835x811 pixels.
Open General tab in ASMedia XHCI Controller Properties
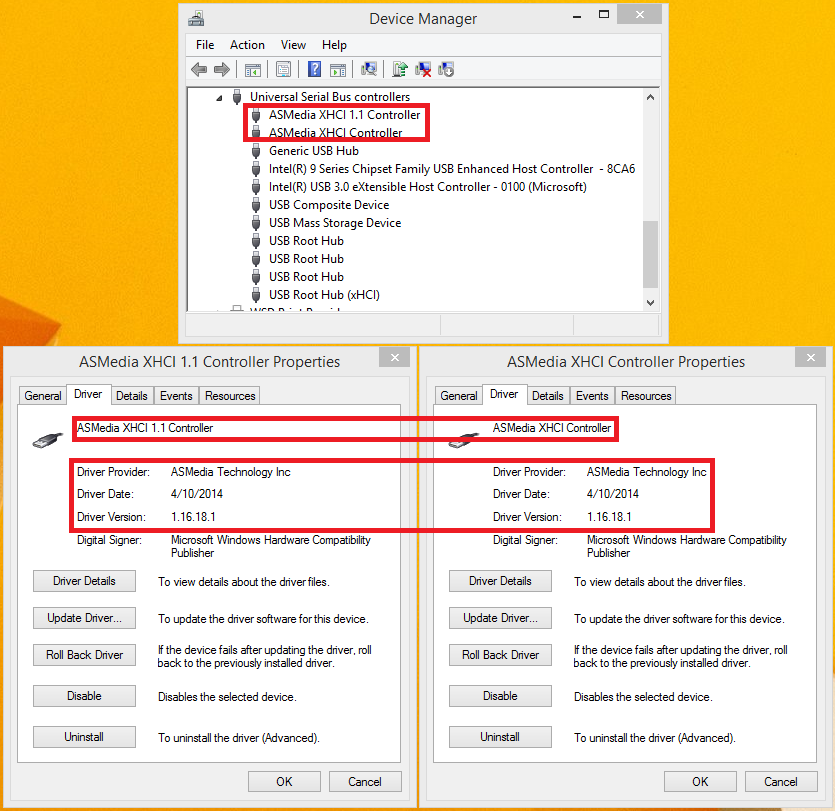click(459, 396)
